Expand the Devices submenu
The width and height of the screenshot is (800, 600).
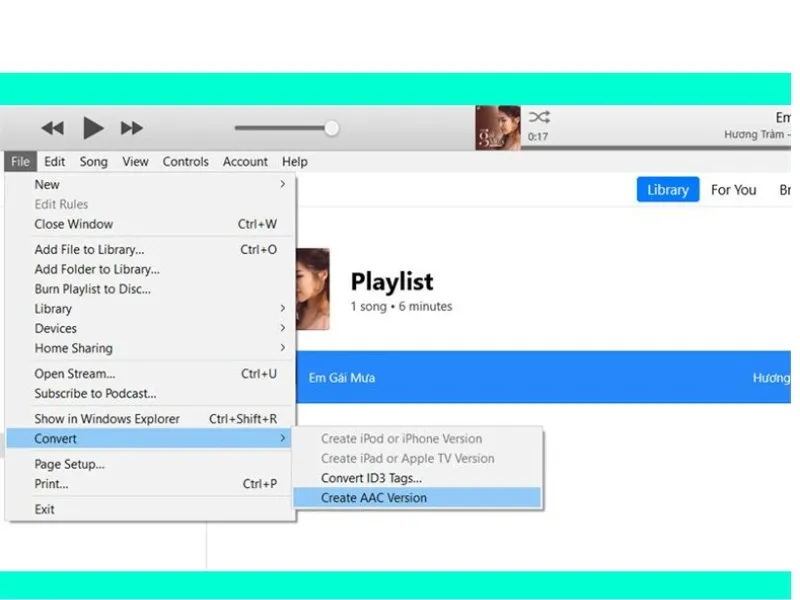click(149, 329)
